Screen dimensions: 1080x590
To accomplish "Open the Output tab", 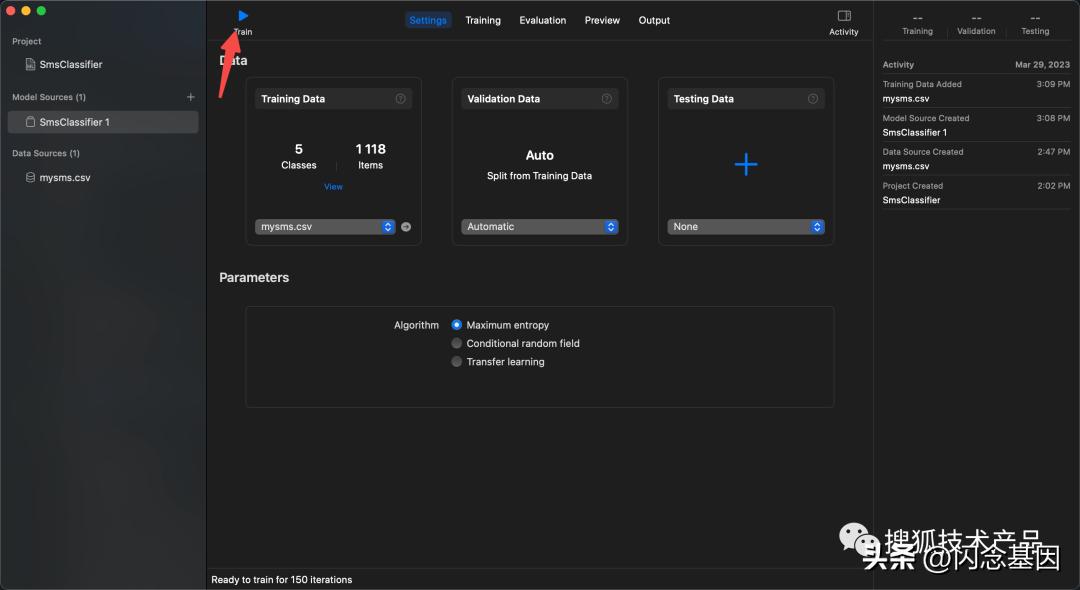I will coord(654,20).
